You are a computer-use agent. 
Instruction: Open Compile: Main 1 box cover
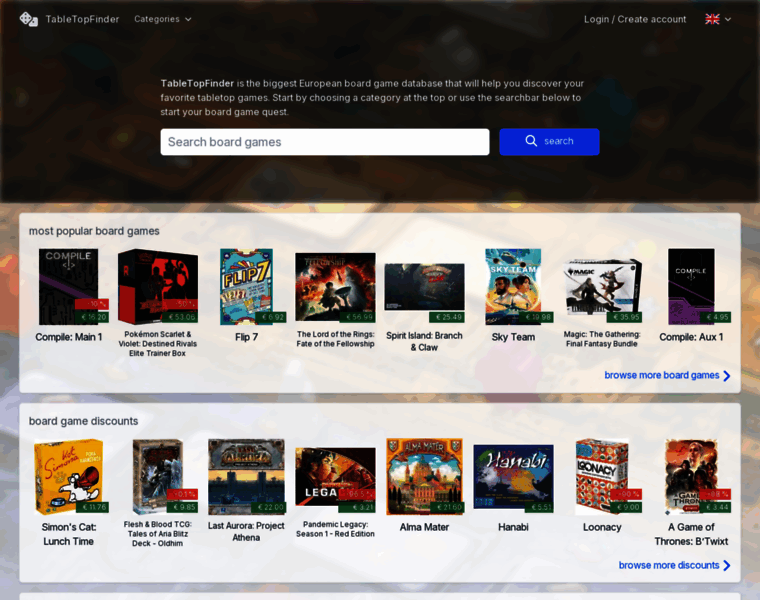[68, 286]
